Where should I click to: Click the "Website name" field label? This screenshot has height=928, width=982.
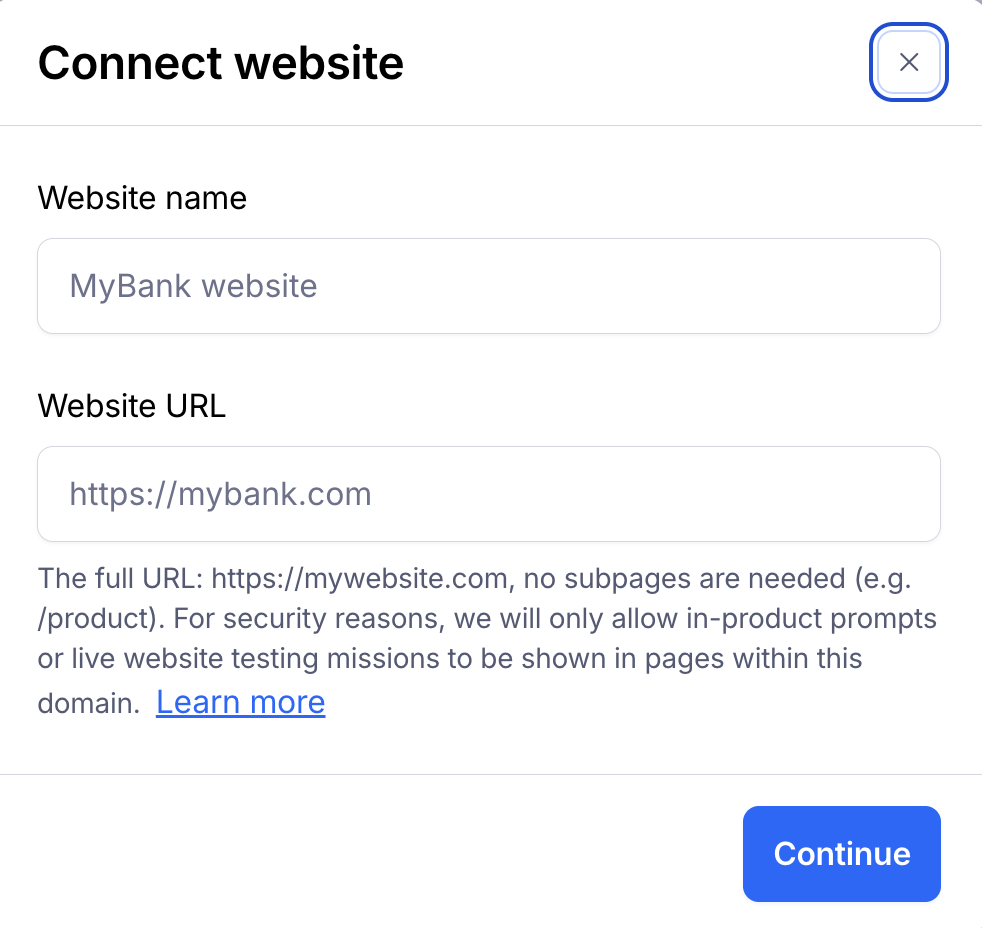(x=142, y=198)
